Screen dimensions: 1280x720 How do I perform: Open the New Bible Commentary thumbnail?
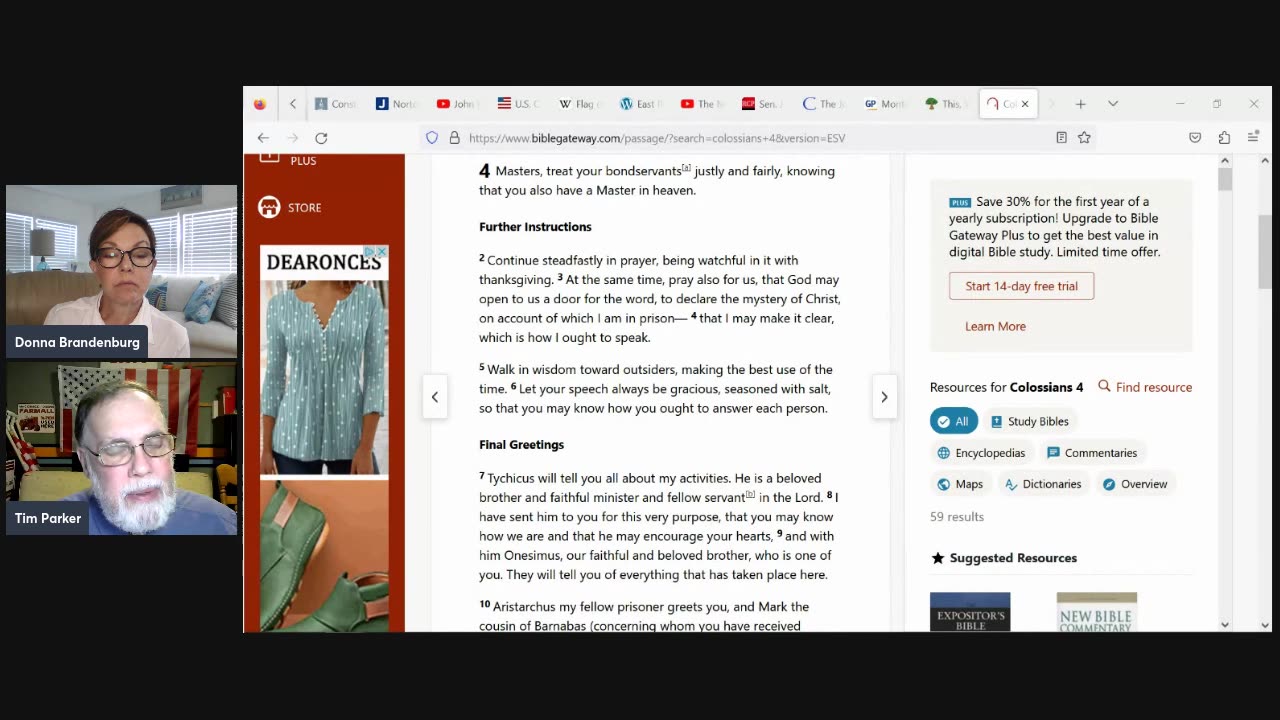(1097, 612)
